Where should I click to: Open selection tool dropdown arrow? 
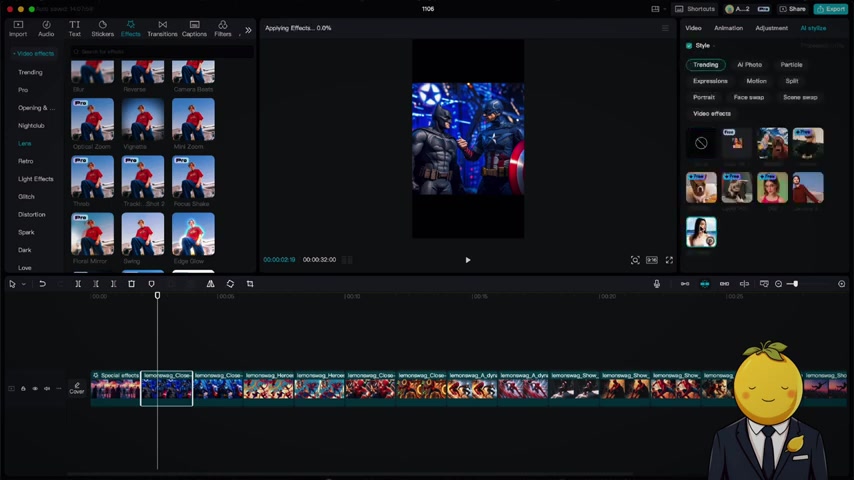click(x=23, y=284)
